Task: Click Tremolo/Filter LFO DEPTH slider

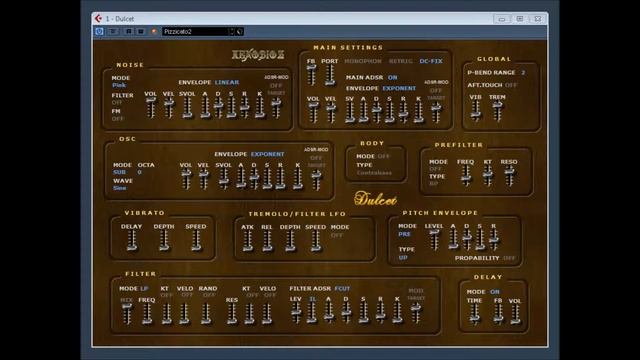Action: click(290, 241)
